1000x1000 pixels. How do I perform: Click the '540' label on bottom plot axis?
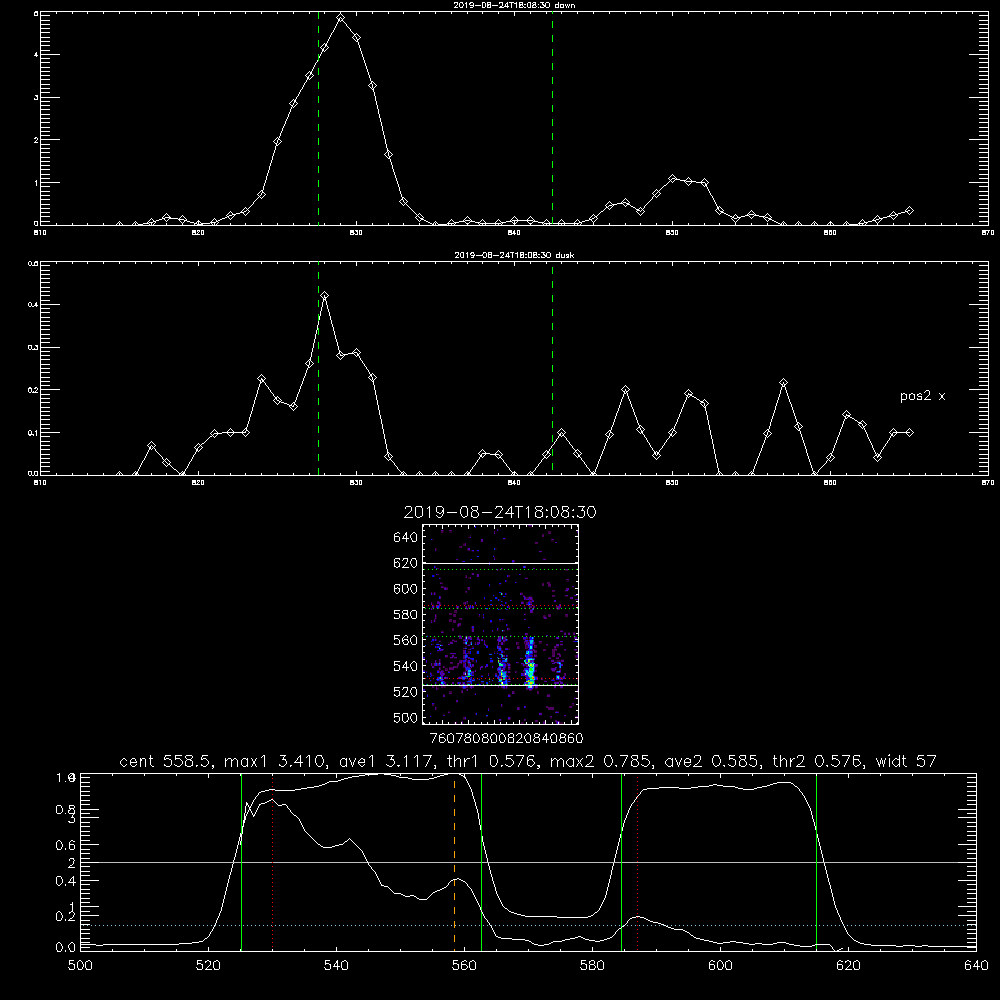click(x=336, y=965)
